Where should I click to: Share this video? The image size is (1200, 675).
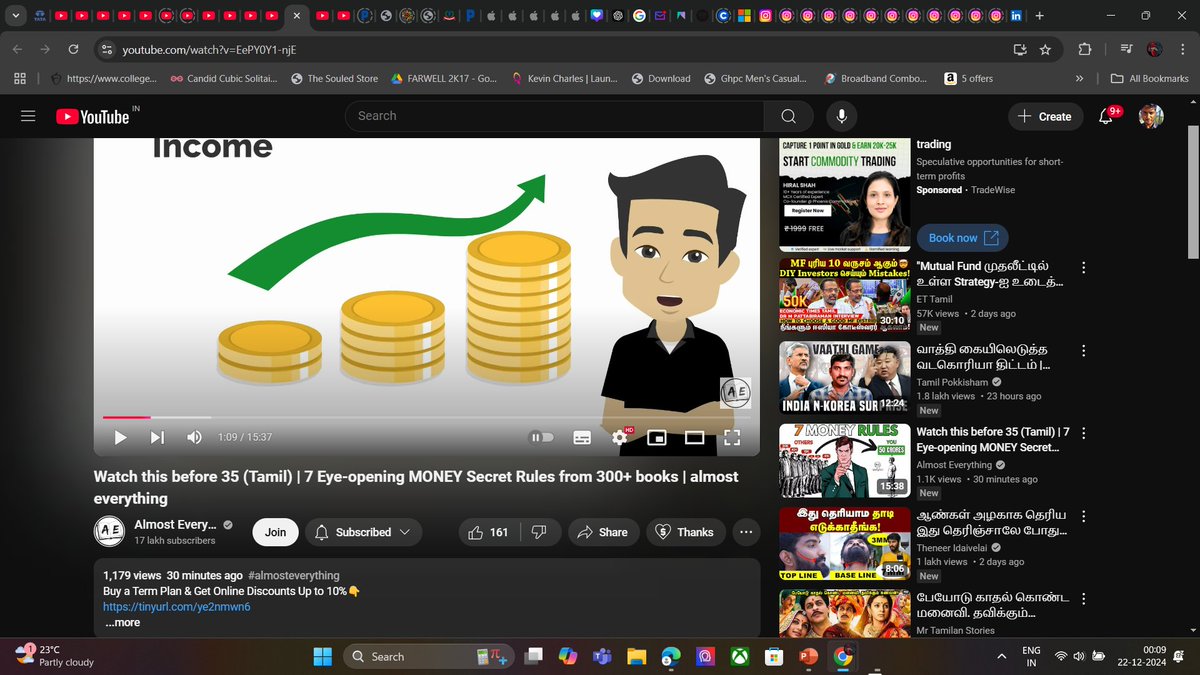click(603, 532)
